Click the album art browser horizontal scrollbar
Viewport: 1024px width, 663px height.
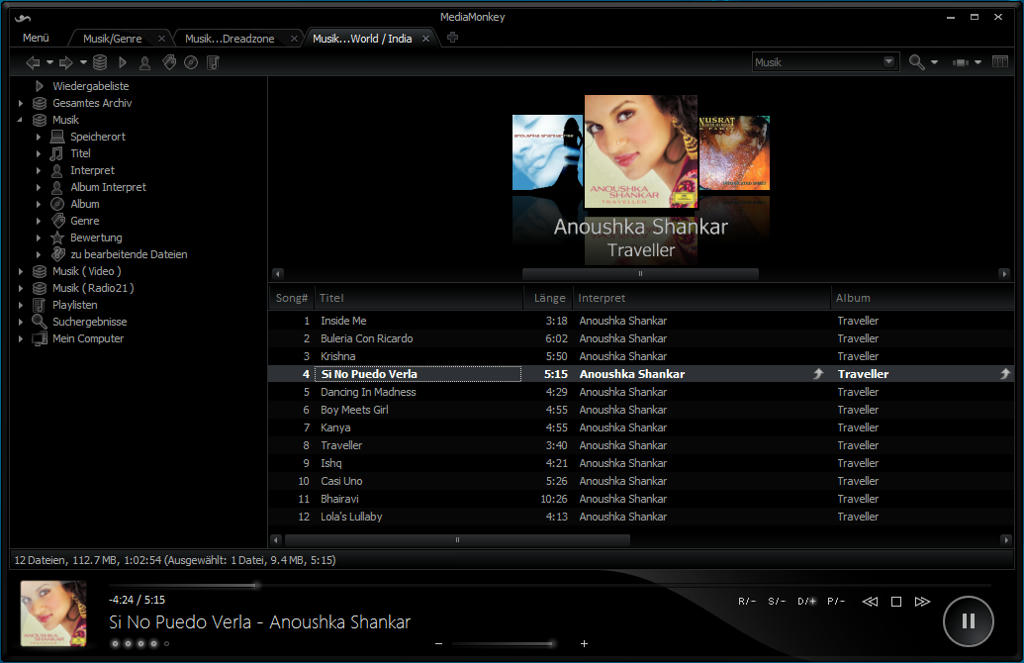tap(641, 274)
